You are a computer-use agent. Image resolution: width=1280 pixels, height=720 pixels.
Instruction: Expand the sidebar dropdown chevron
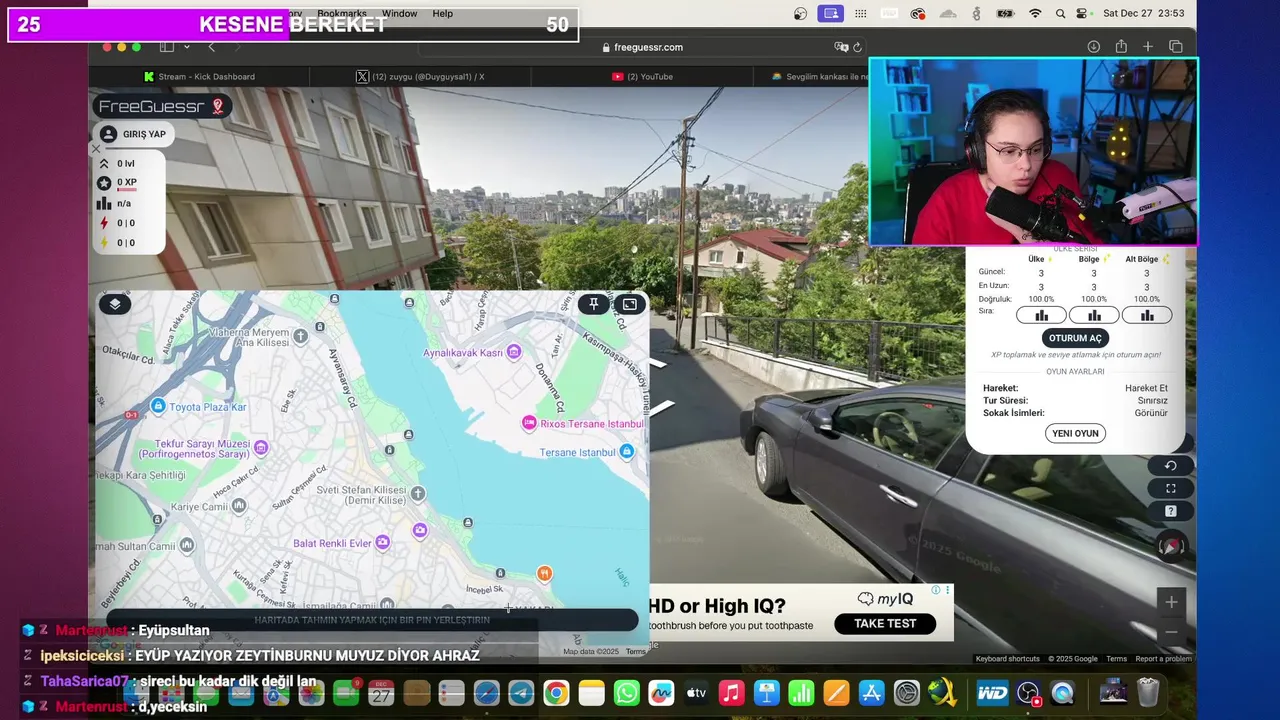tap(186, 47)
